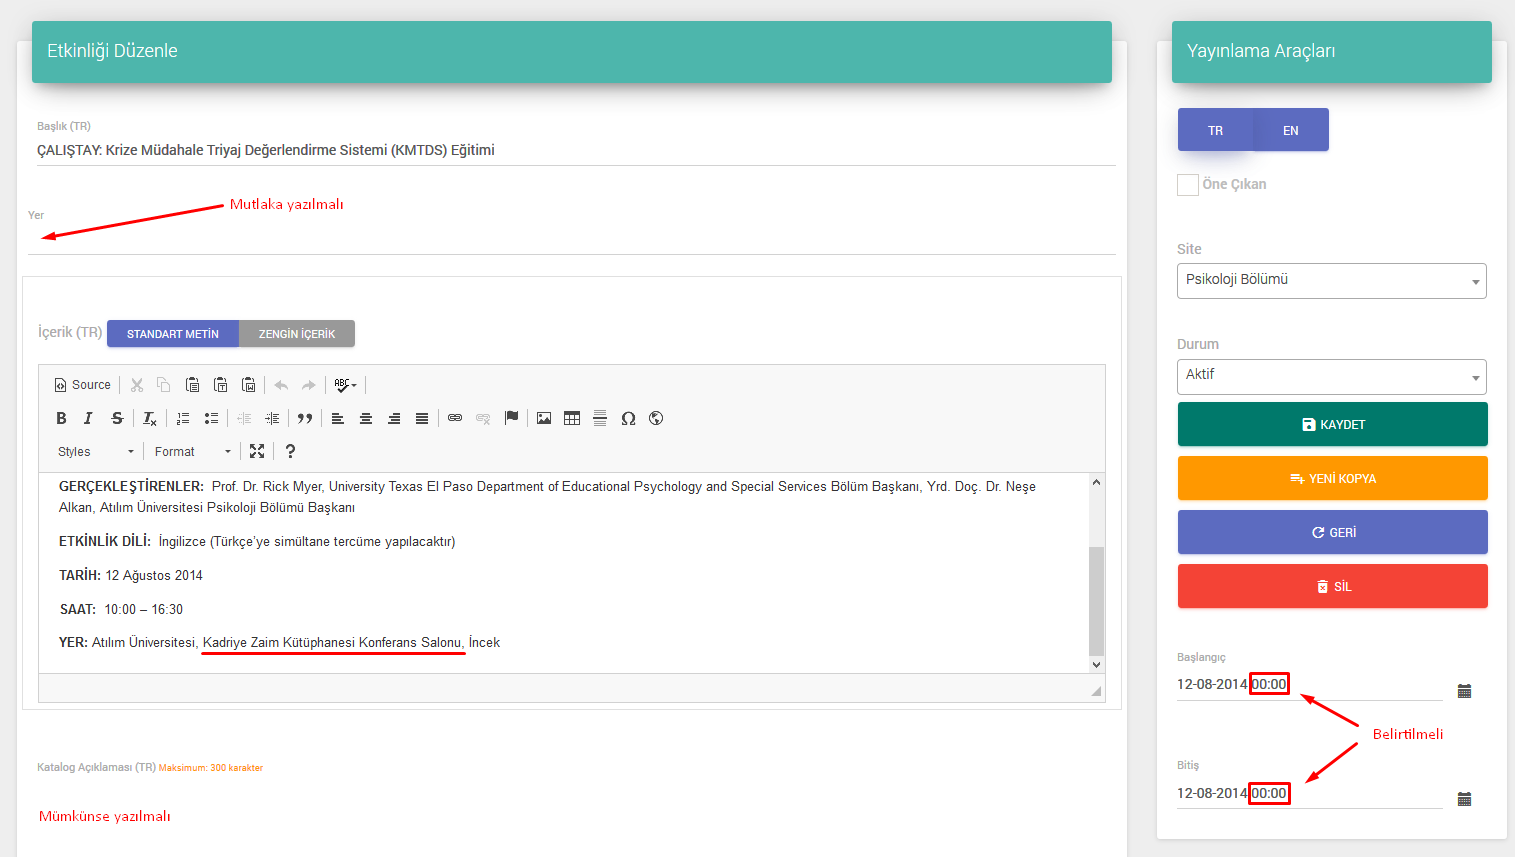Screen dimensions: 1515x857
Task: Insert a table in the editor
Action: tap(572, 418)
